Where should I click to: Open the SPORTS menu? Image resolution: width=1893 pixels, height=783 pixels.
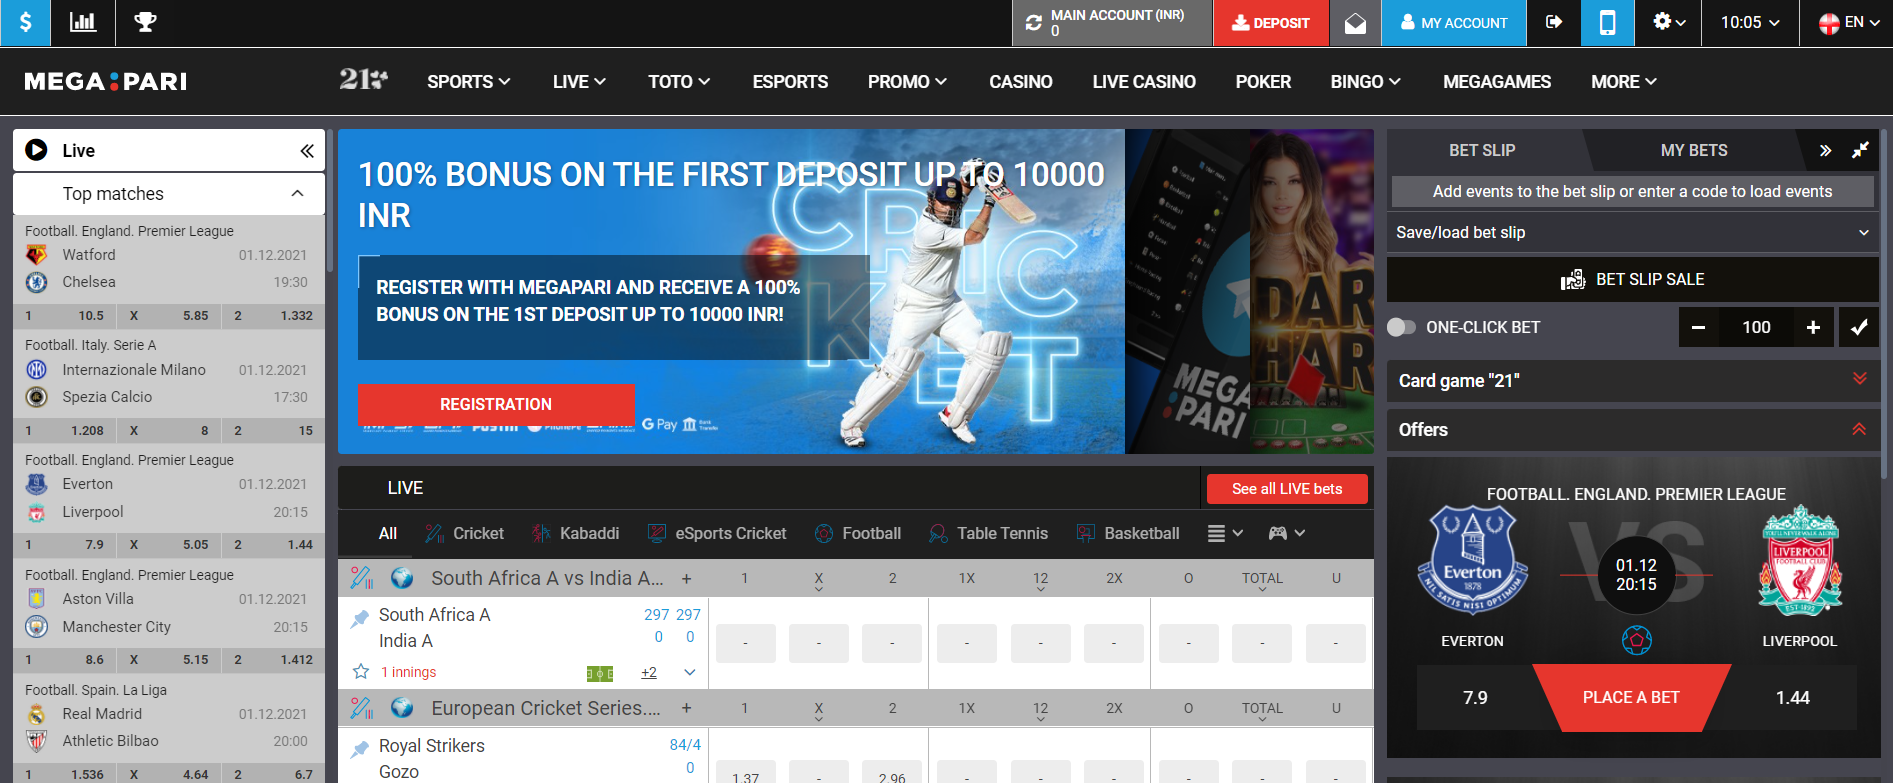coord(468,82)
